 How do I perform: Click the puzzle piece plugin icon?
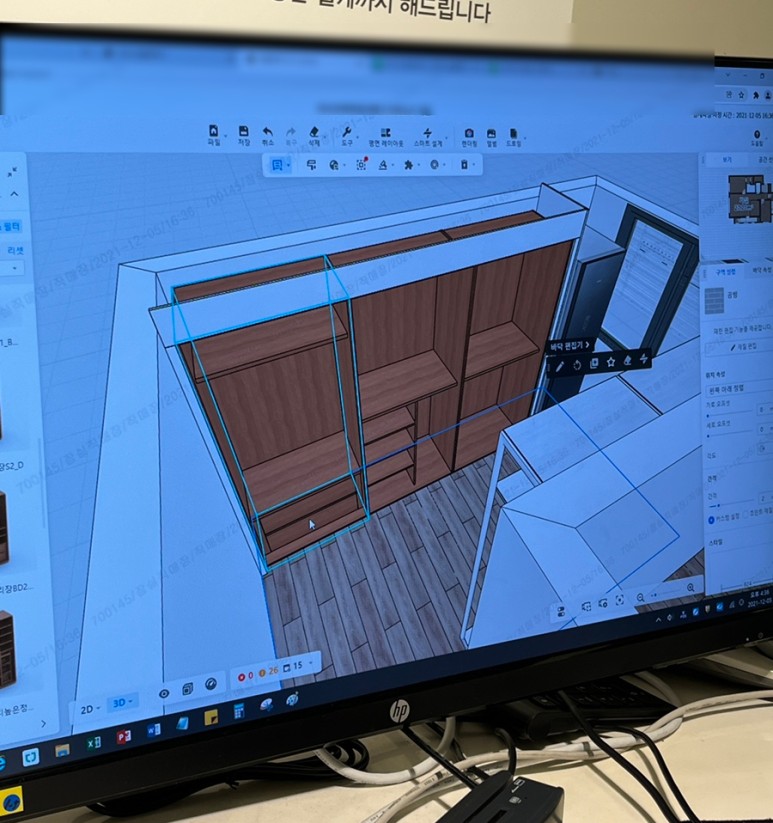coord(408,165)
